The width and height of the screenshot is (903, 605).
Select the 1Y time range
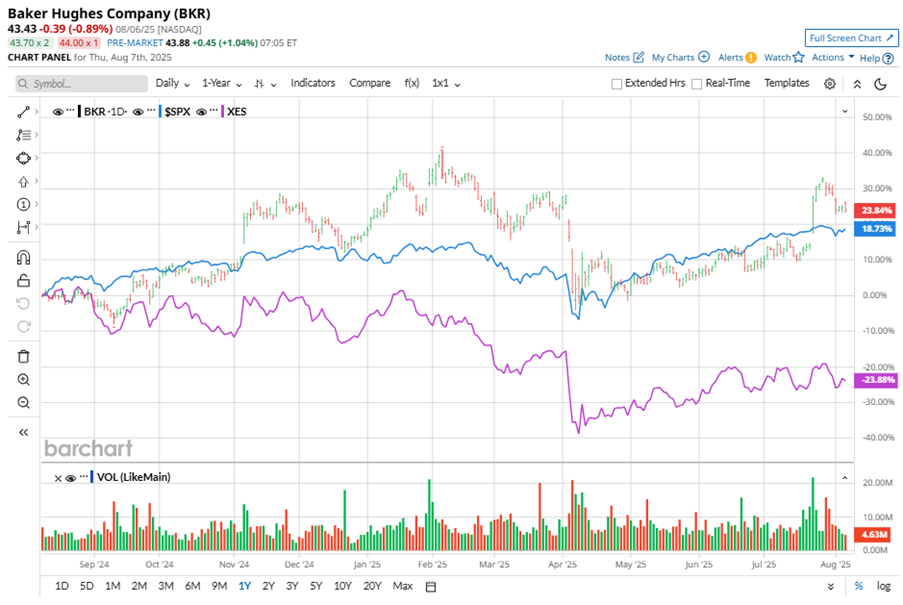point(245,586)
